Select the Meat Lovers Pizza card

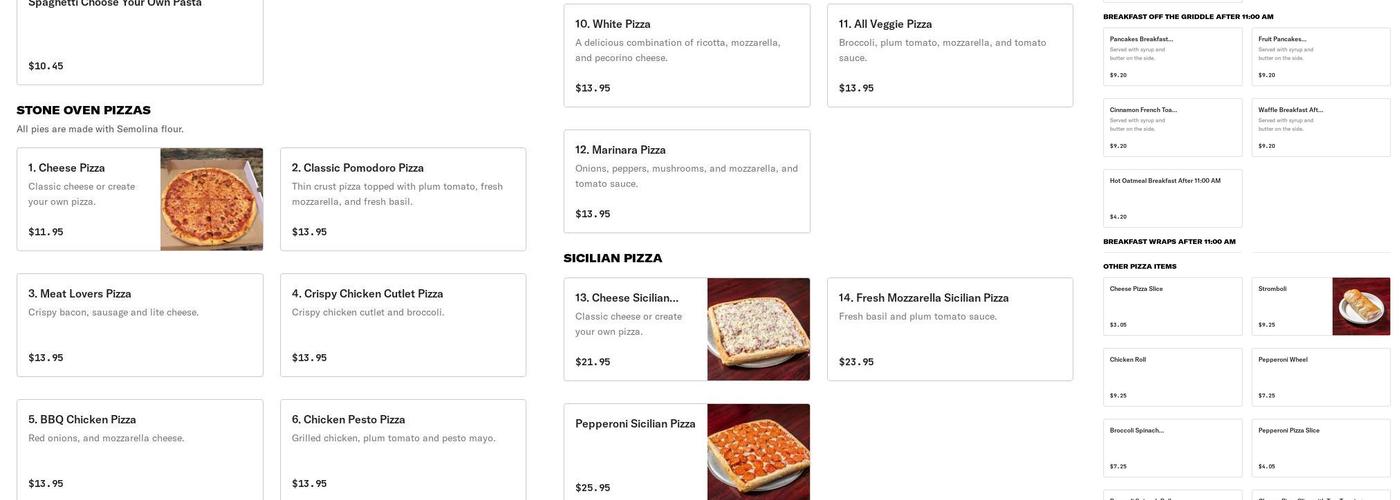pyautogui.click(x=140, y=325)
